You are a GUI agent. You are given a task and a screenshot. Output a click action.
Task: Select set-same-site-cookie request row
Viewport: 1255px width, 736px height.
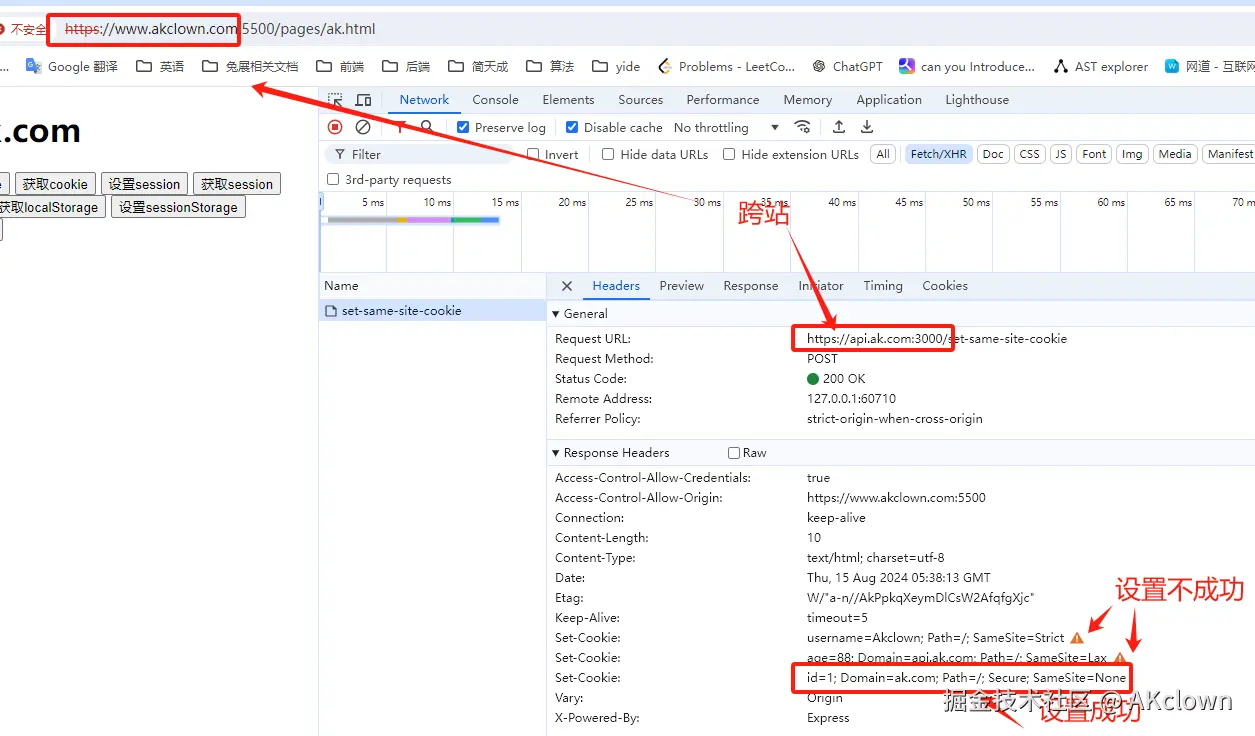[x=432, y=311]
